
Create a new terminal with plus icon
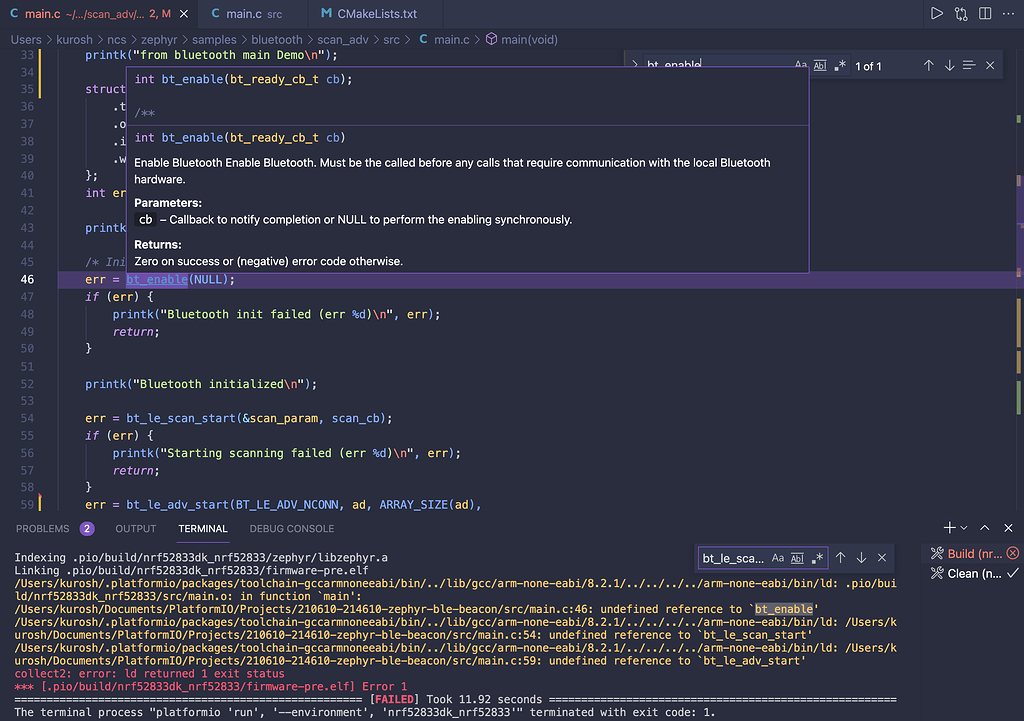[x=949, y=528]
